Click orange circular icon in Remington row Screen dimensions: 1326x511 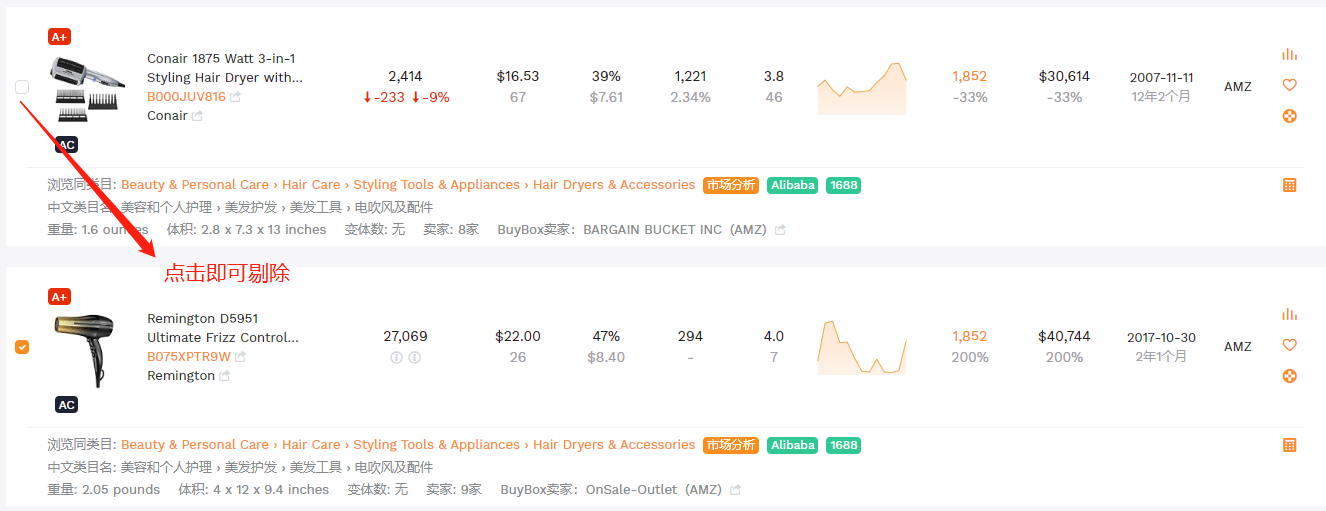pos(1289,376)
